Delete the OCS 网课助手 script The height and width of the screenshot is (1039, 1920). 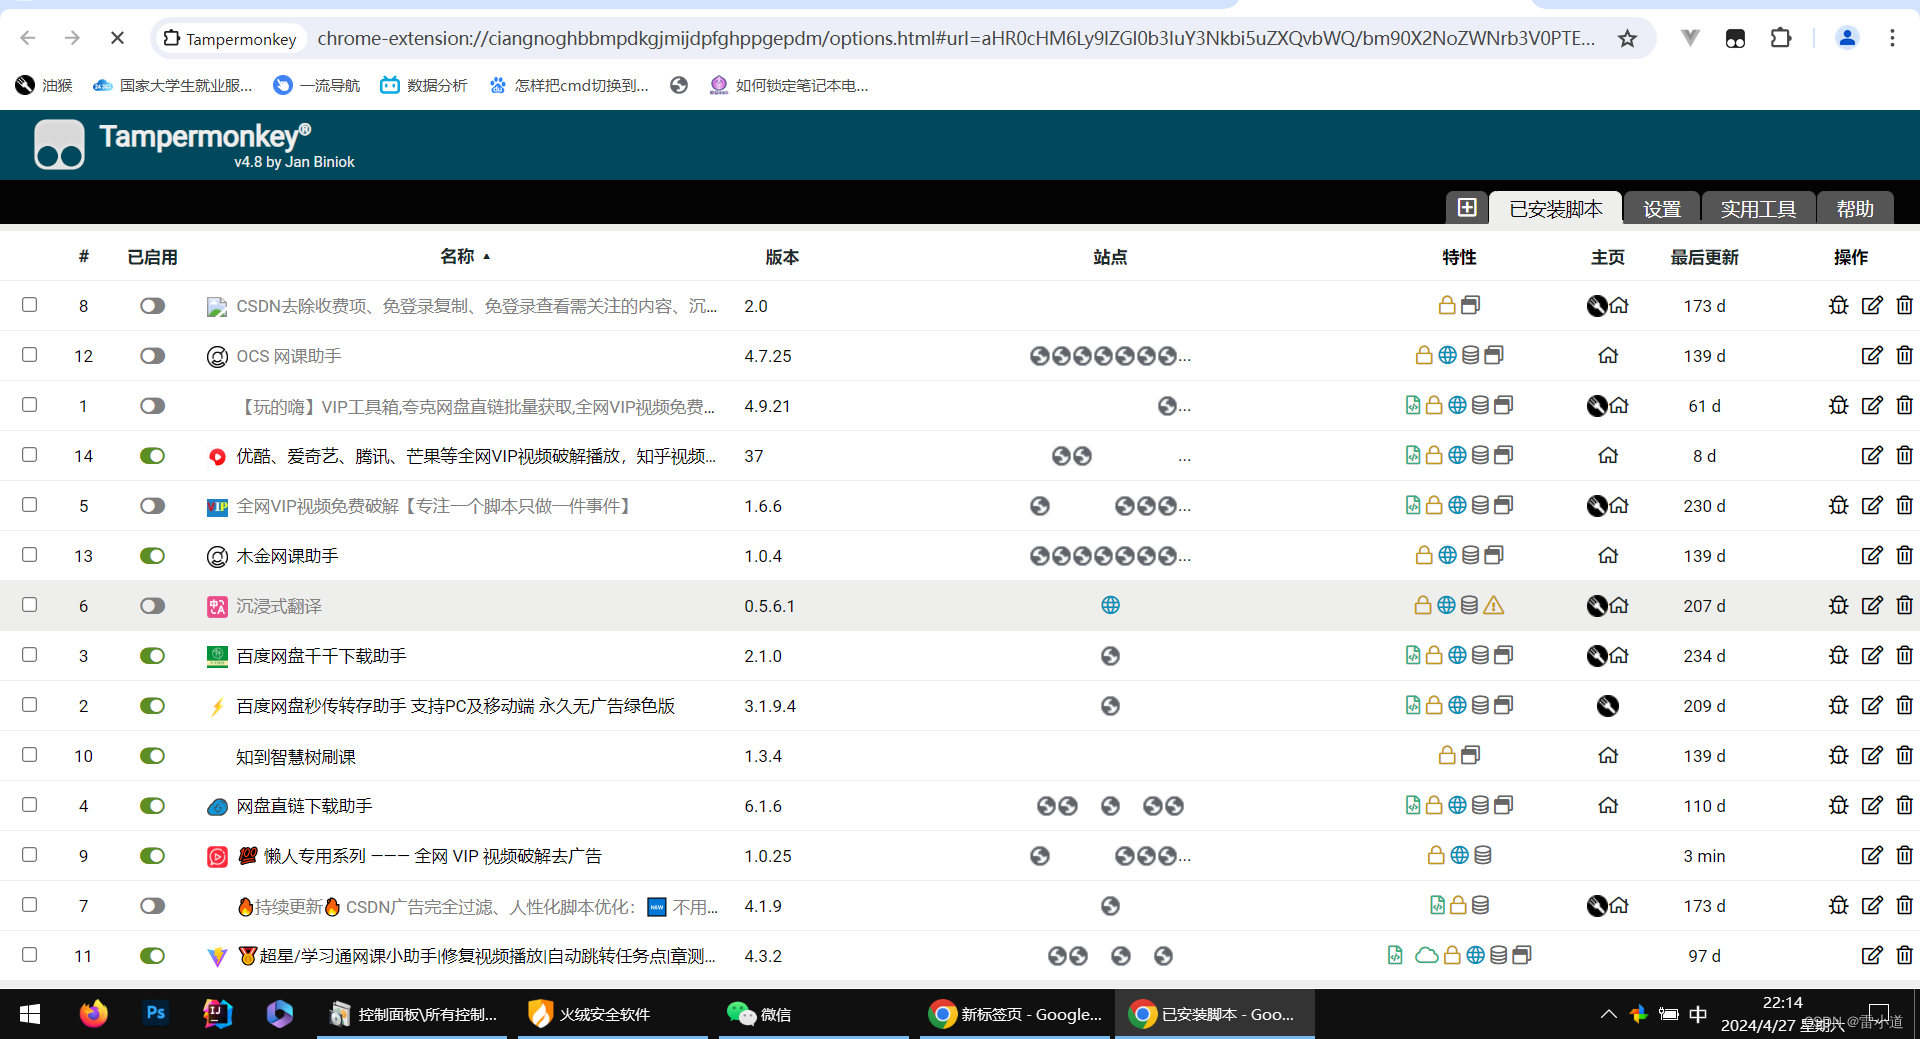1904,355
